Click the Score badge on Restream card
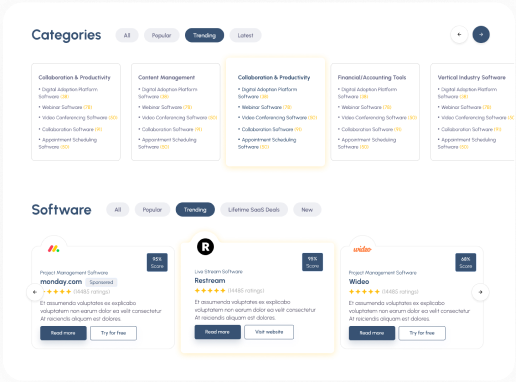 [312, 262]
